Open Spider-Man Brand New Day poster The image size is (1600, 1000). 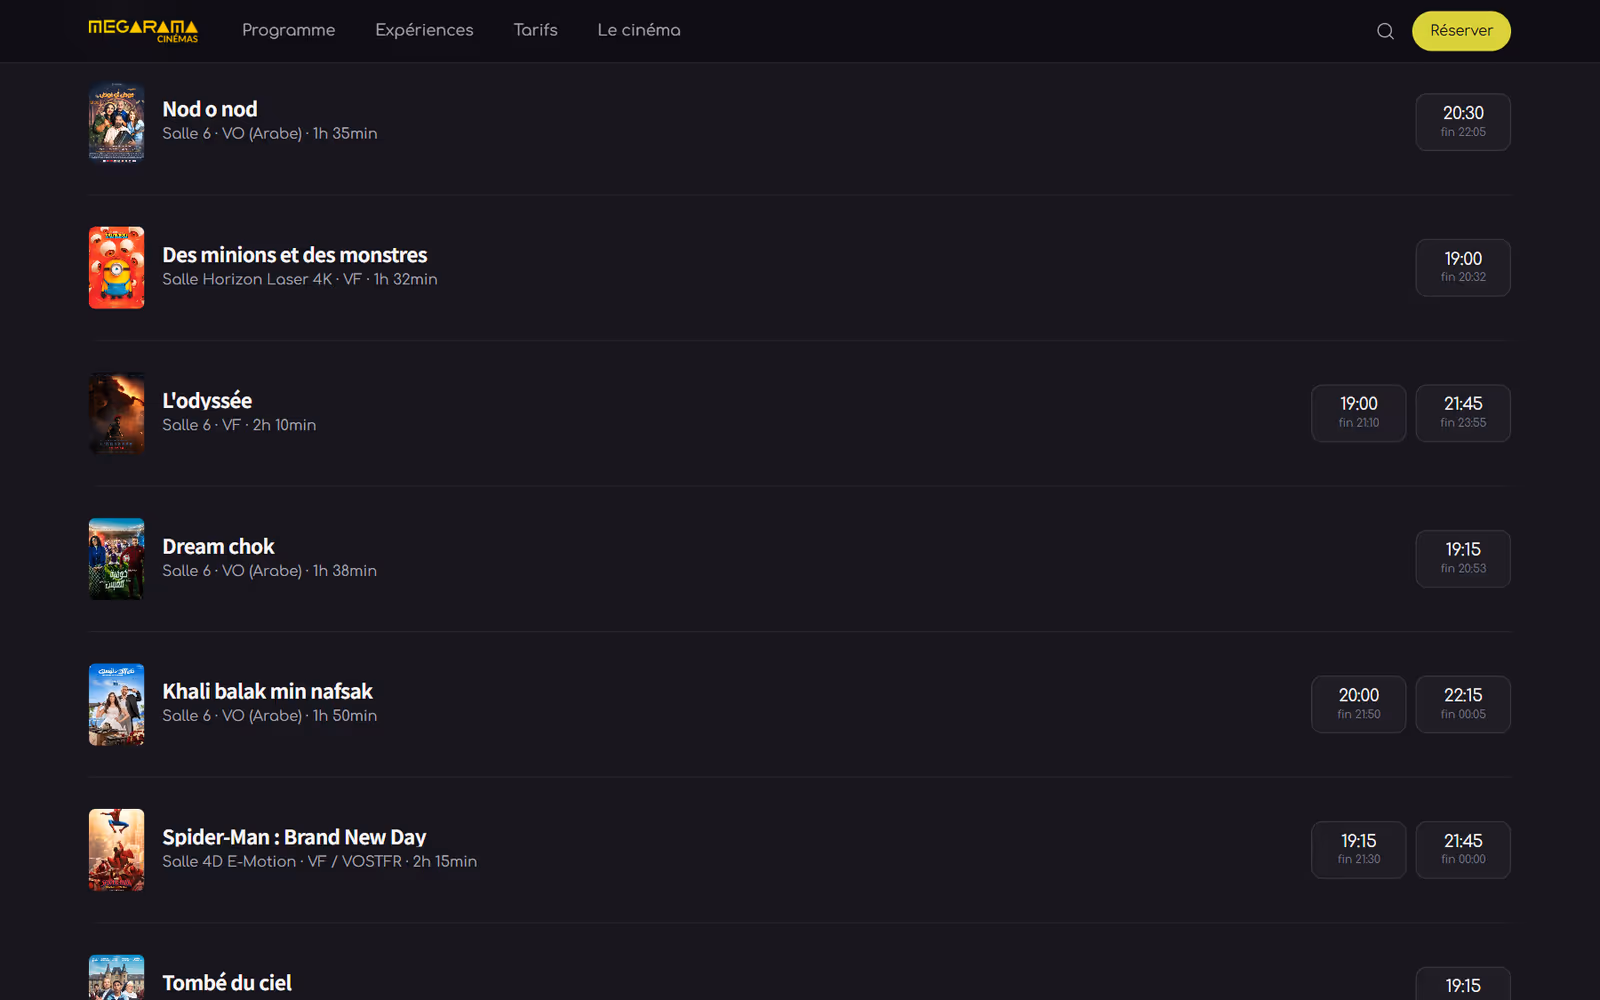pos(116,850)
